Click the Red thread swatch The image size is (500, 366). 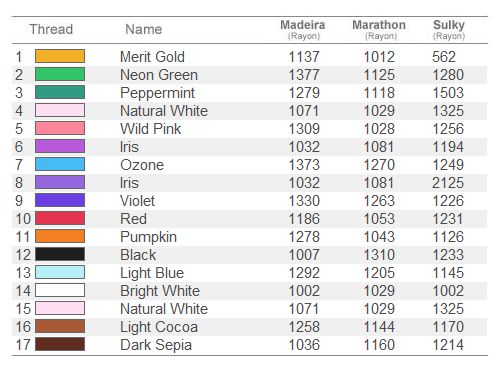(x=60, y=218)
